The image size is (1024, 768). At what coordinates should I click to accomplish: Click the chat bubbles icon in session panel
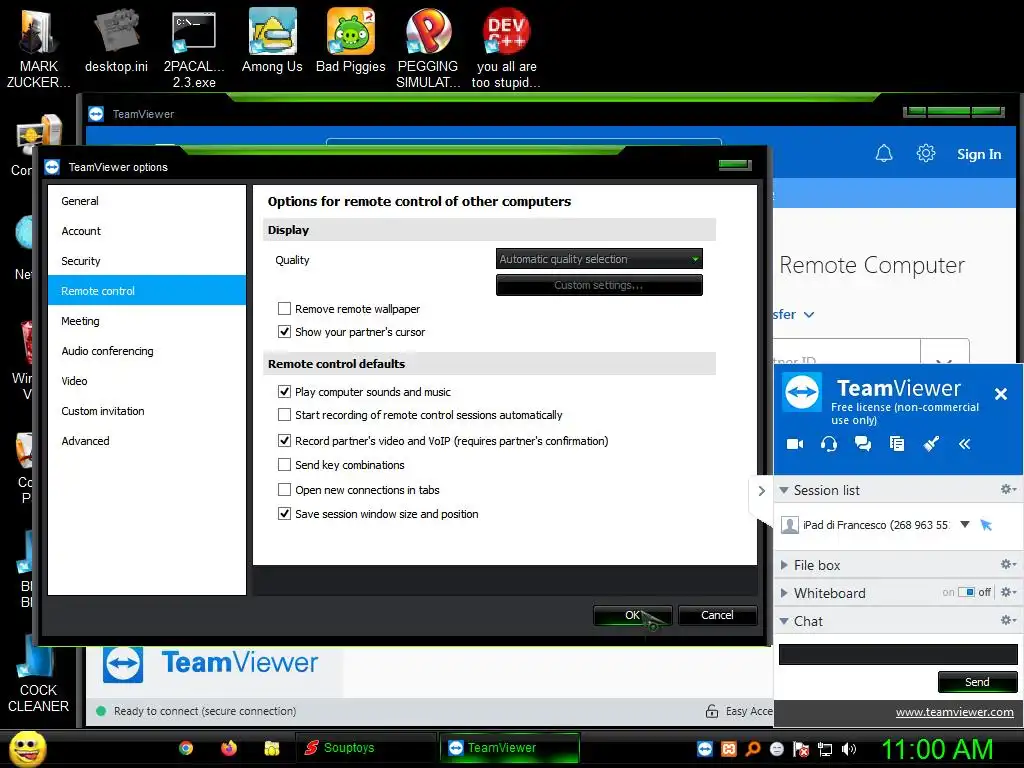coord(863,444)
